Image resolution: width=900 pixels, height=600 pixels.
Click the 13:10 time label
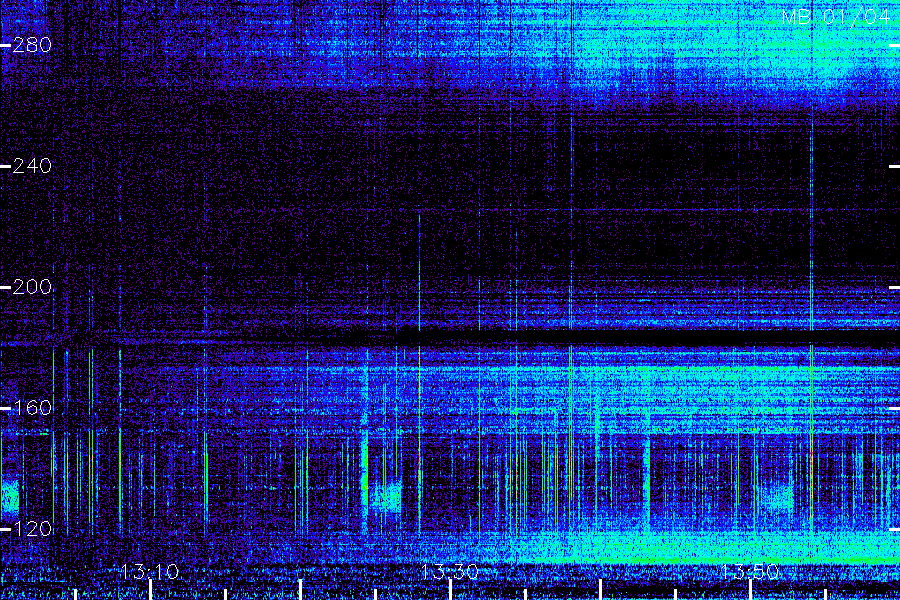tap(150, 572)
